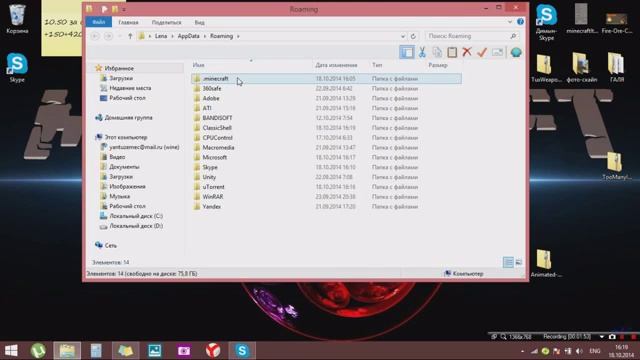The image size is (640, 360).
Task: Open Explorer help question mark icon
Action: [x=520, y=22]
